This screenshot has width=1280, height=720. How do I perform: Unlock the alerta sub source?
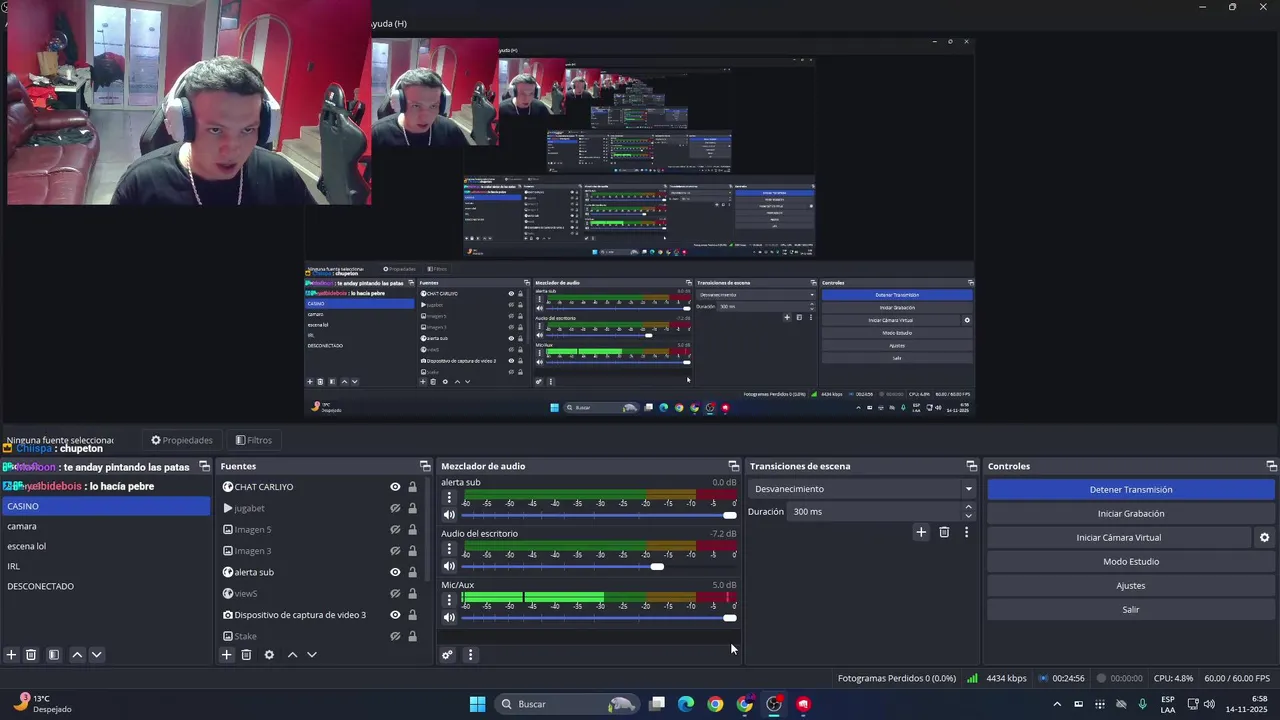click(x=412, y=572)
